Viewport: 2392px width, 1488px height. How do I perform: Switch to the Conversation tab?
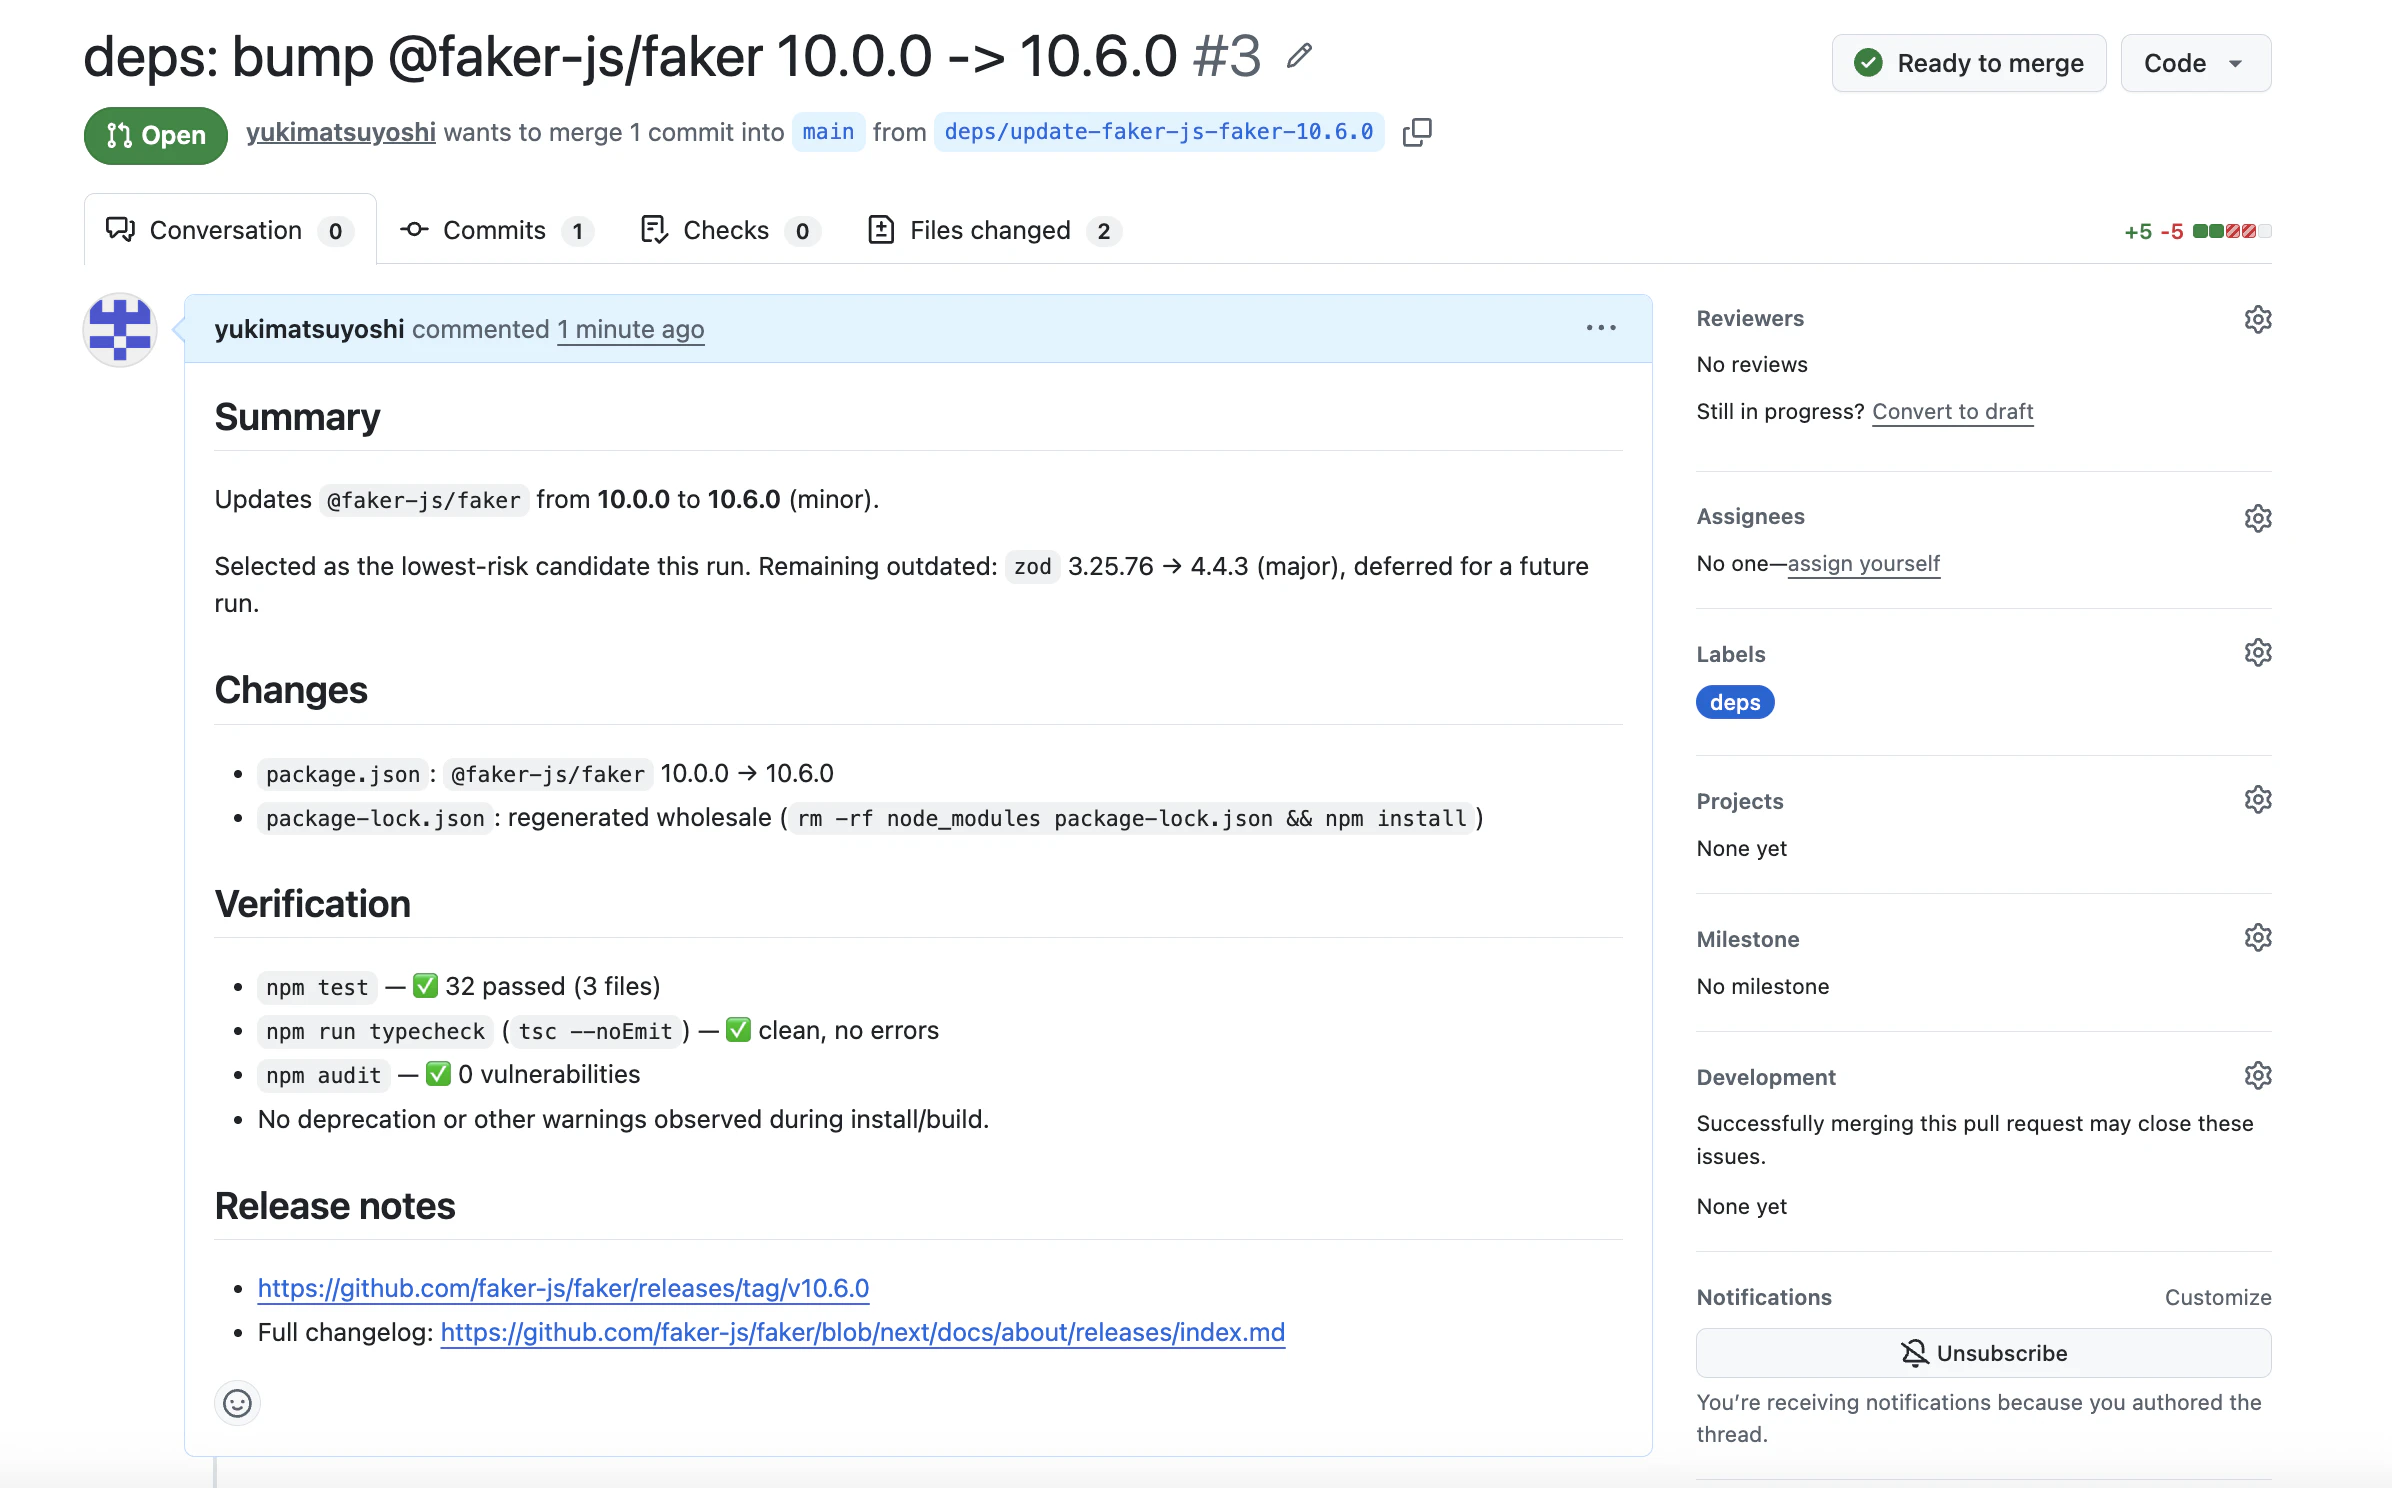coord(230,230)
